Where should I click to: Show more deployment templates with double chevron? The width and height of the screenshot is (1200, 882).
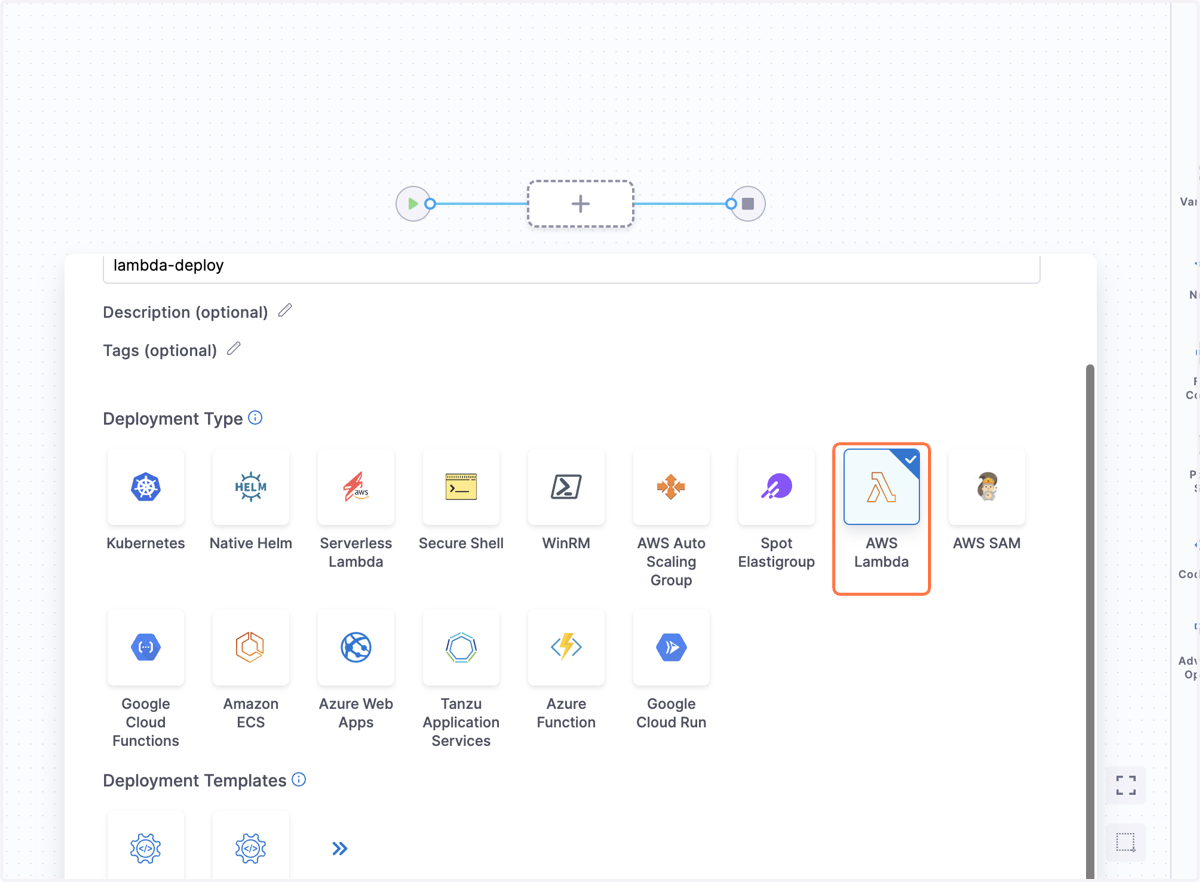(340, 849)
